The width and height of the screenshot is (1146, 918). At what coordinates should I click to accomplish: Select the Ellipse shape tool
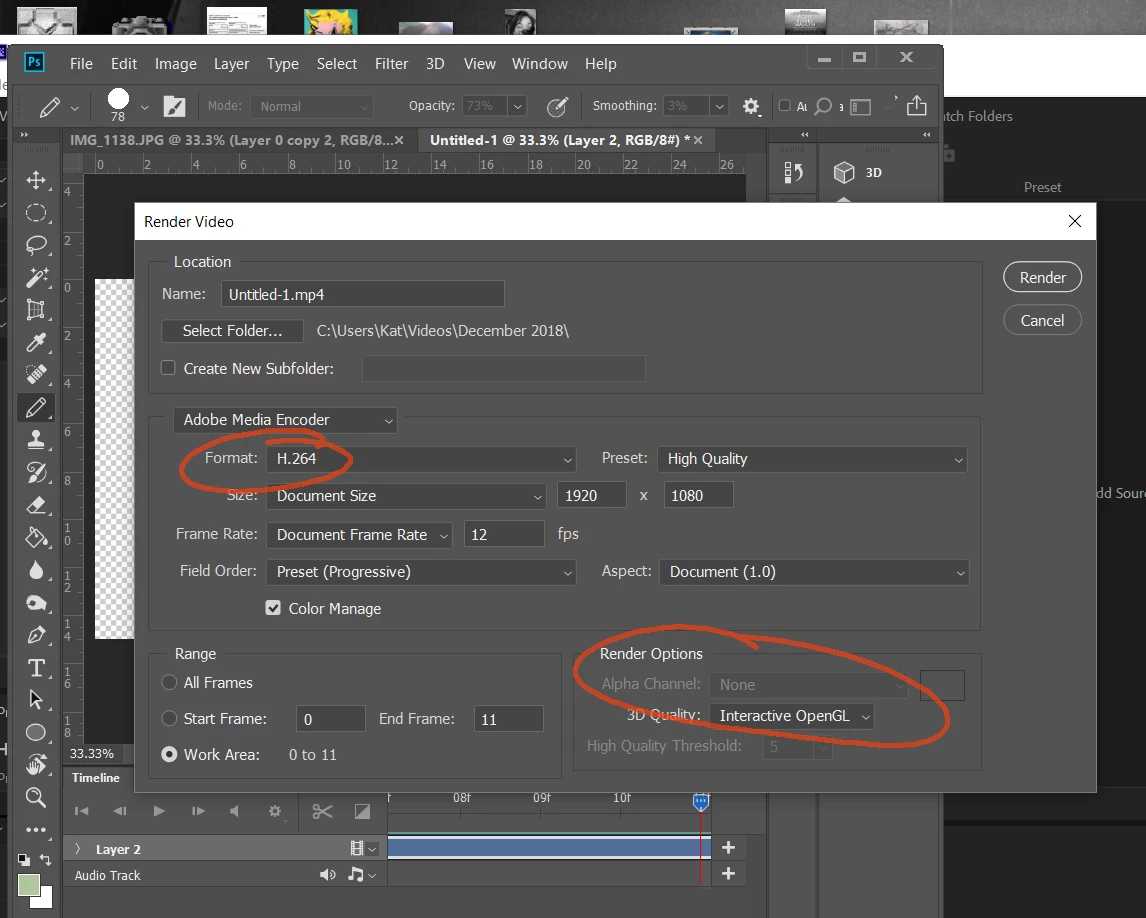pos(36,732)
